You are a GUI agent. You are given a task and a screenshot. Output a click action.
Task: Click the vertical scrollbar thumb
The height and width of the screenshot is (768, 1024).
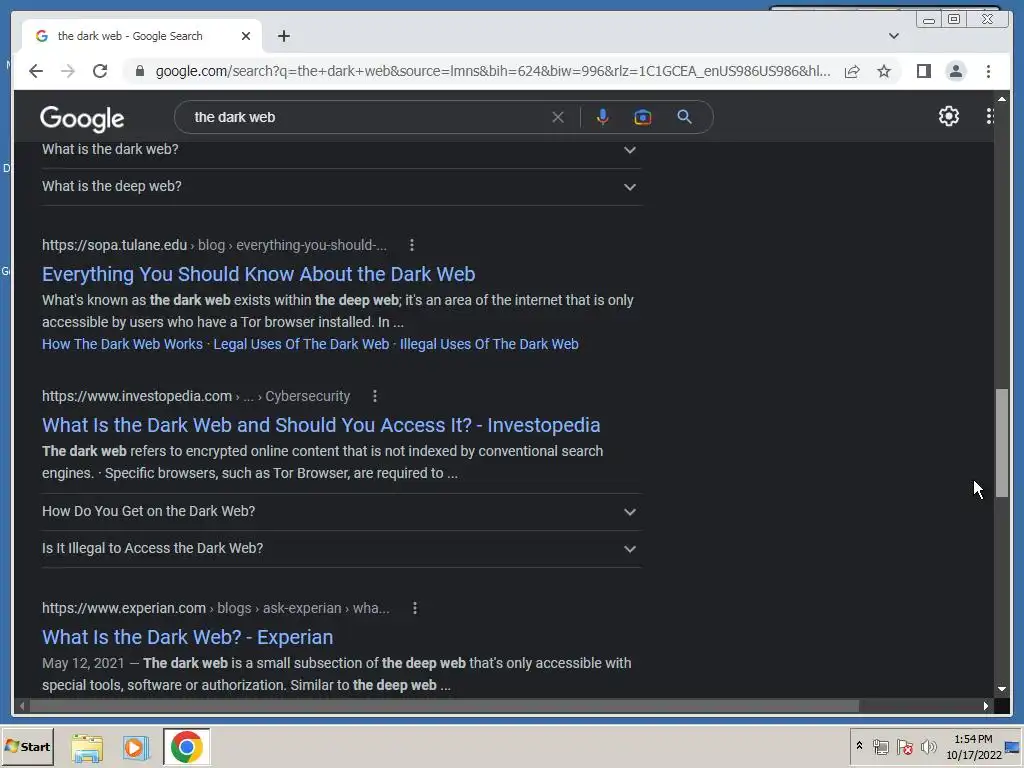1002,443
